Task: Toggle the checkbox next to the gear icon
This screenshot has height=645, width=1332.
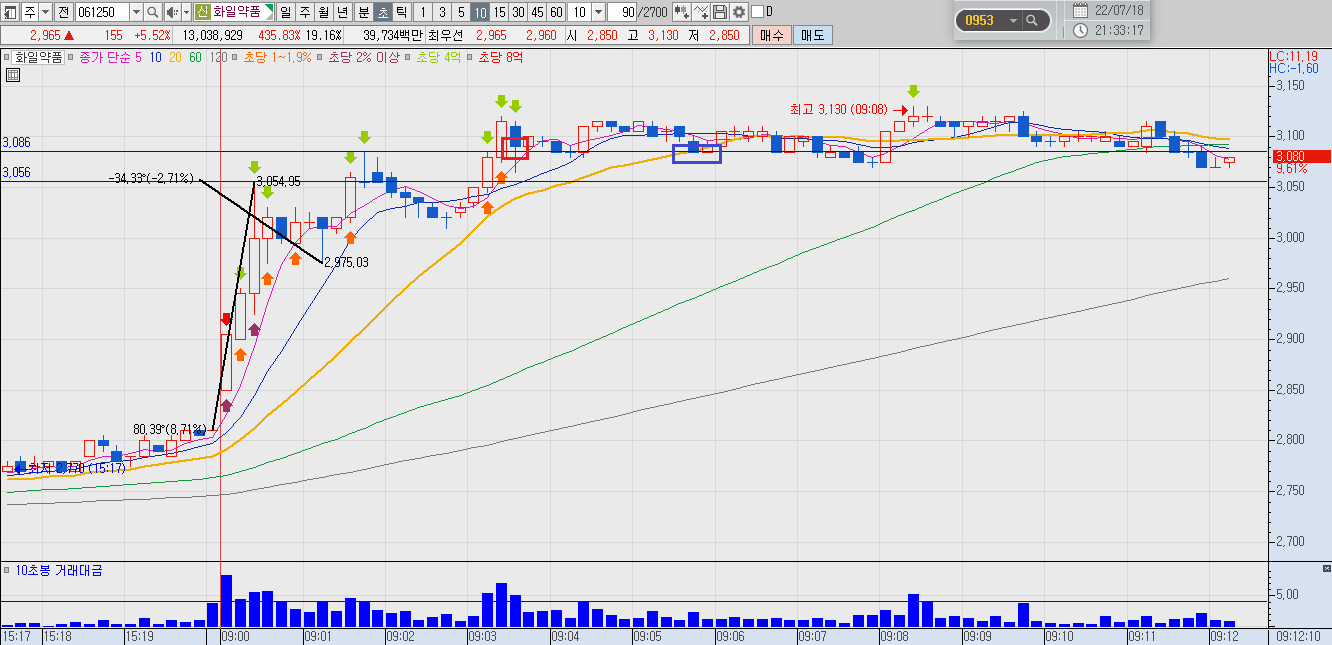Action: pyautogui.click(x=757, y=12)
